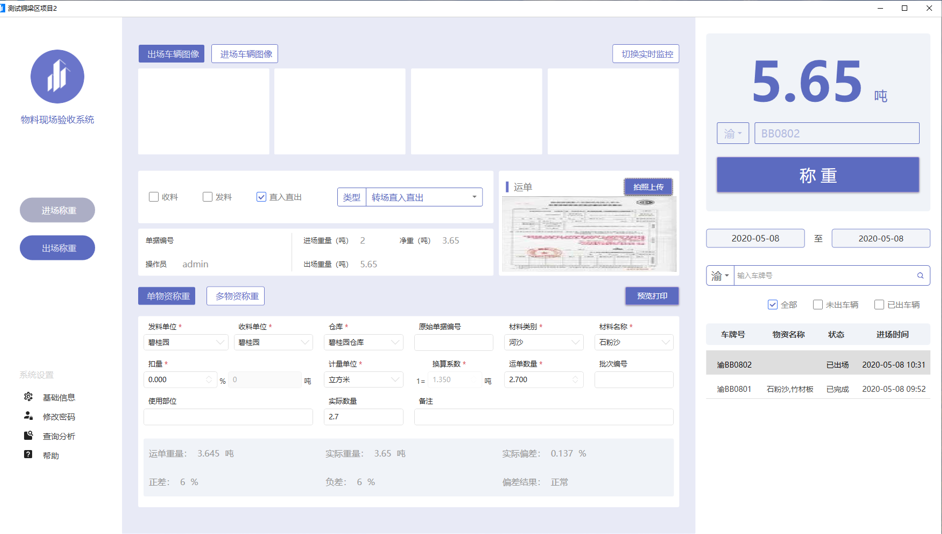This screenshot has width=942, height=534.
Task: Click the 帮助 question mark icon
Action: pyautogui.click(x=28, y=455)
